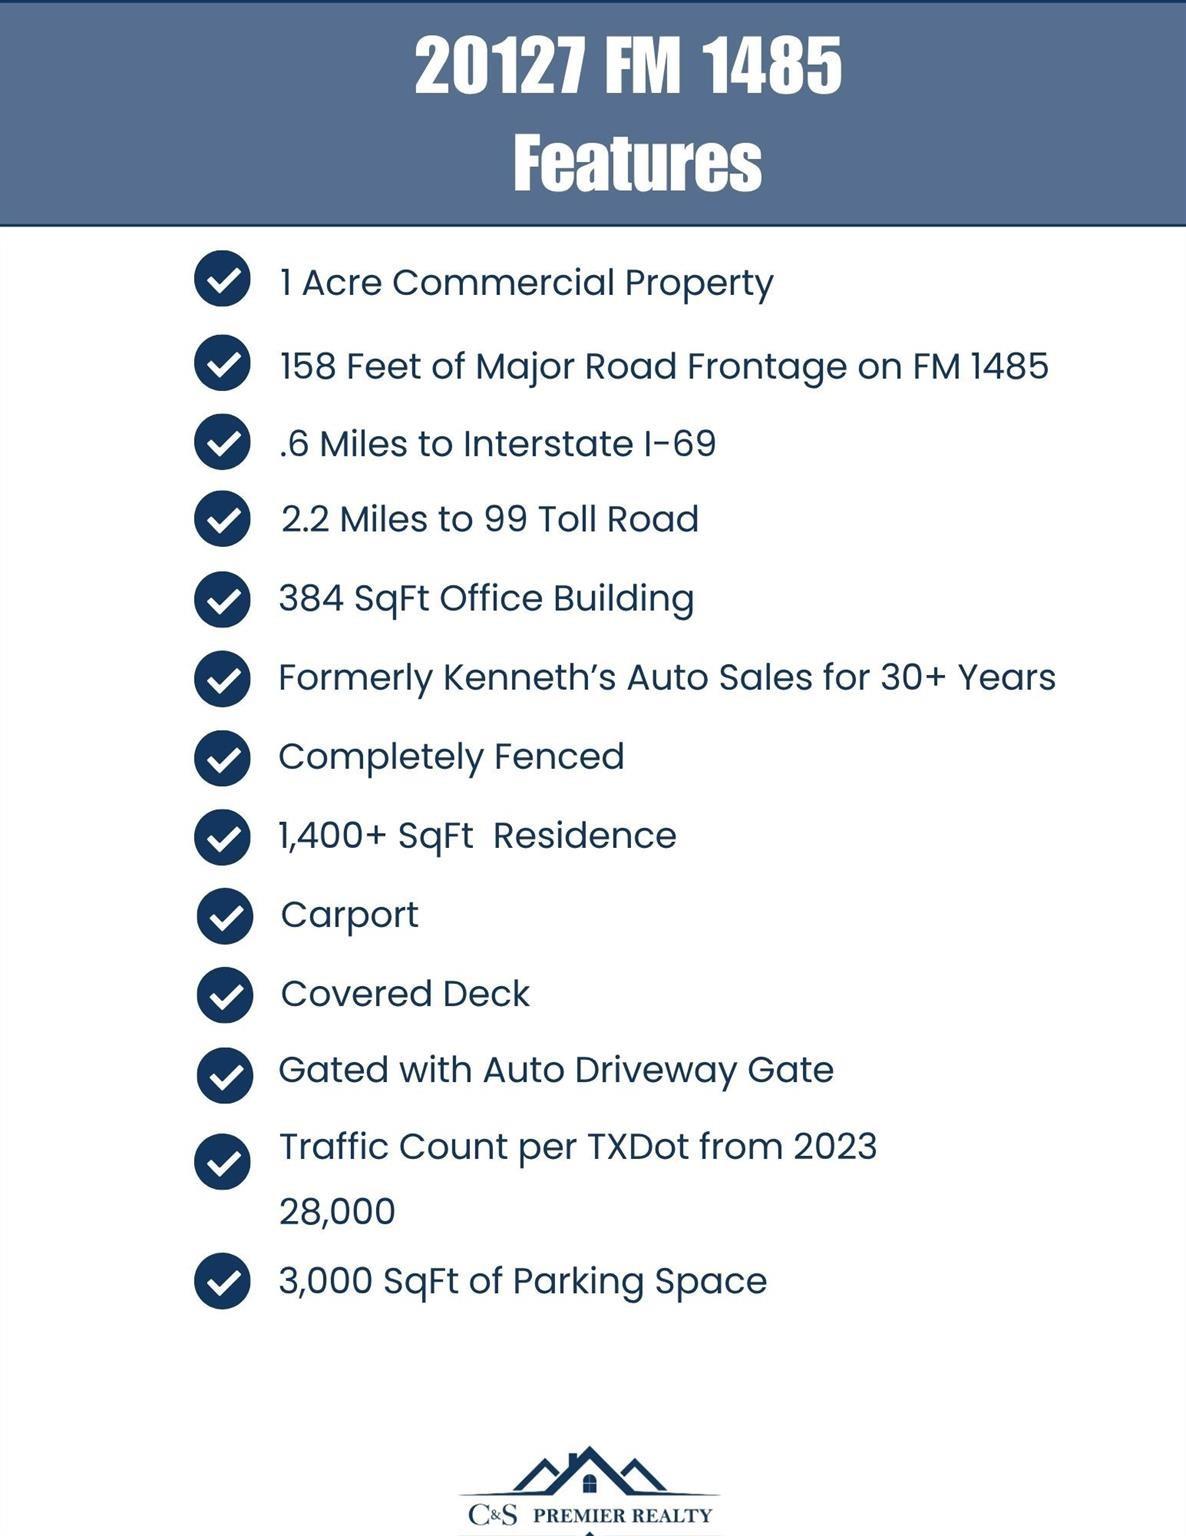Click the 28,000 traffic count number
The image size is (1186, 1536).
(x=337, y=1212)
